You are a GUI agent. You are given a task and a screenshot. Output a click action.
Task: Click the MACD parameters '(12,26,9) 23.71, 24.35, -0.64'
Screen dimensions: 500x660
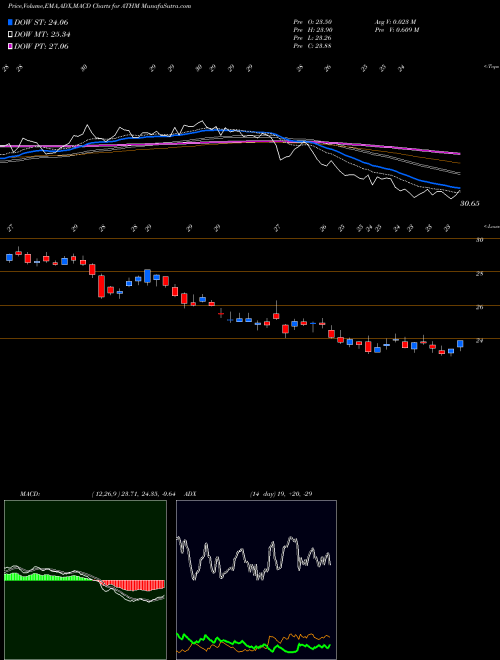pyautogui.click(x=136, y=494)
